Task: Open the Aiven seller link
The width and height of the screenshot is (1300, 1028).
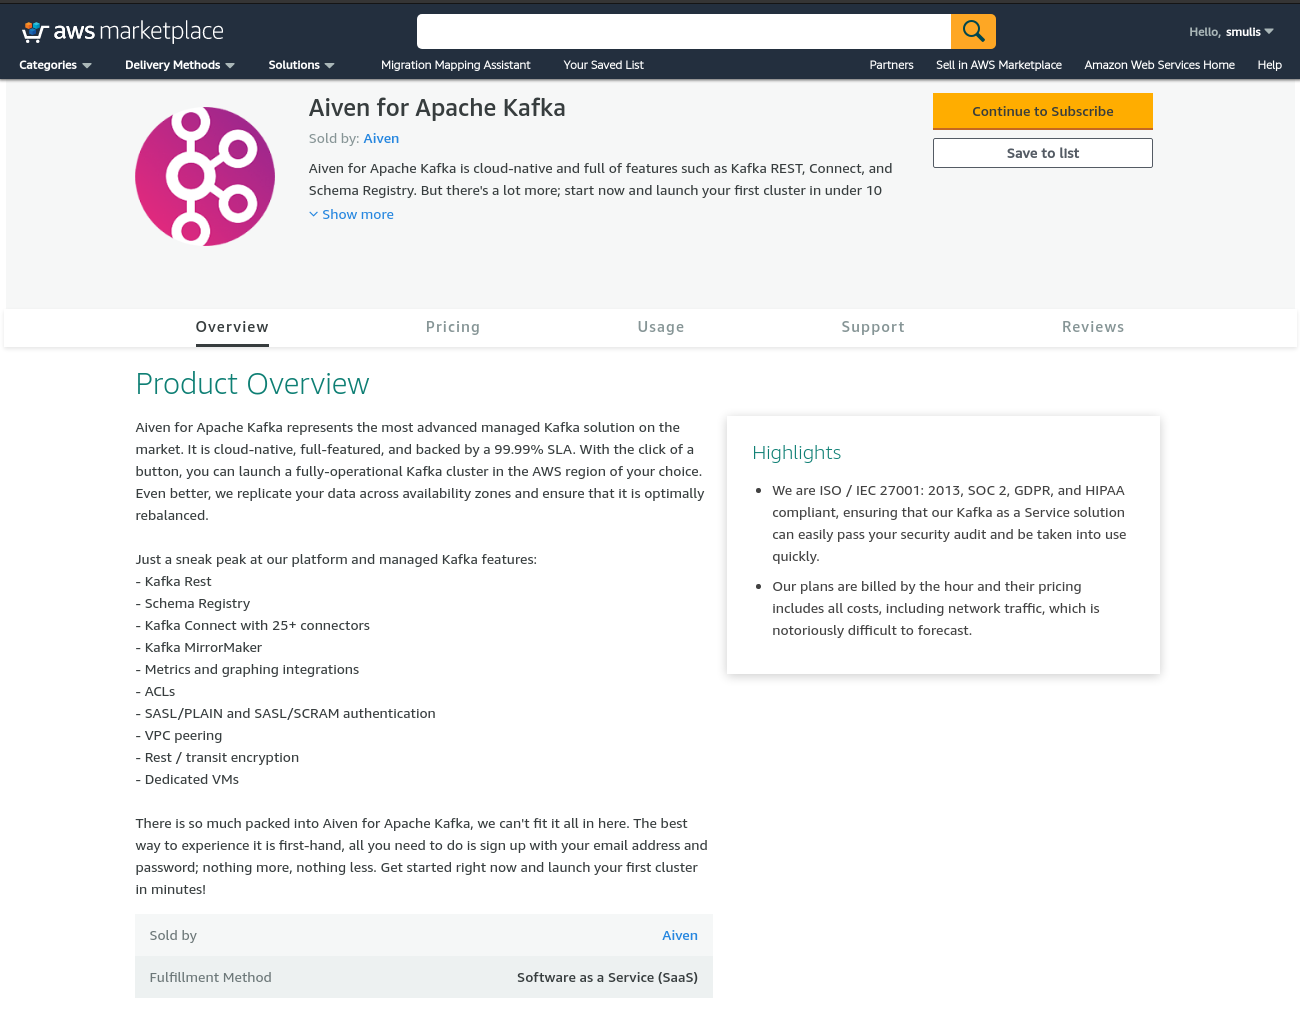Action: [381, 138]
